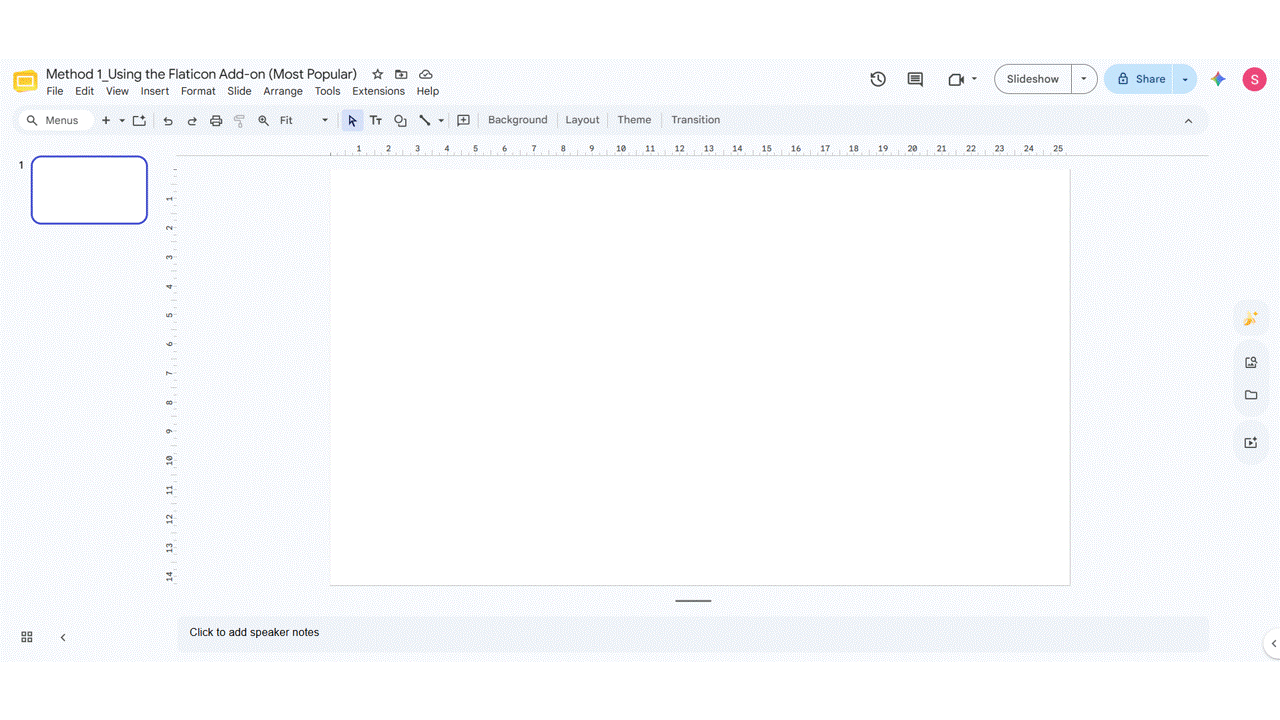Open the Gemini sparkle icon

pos(1218,79)
